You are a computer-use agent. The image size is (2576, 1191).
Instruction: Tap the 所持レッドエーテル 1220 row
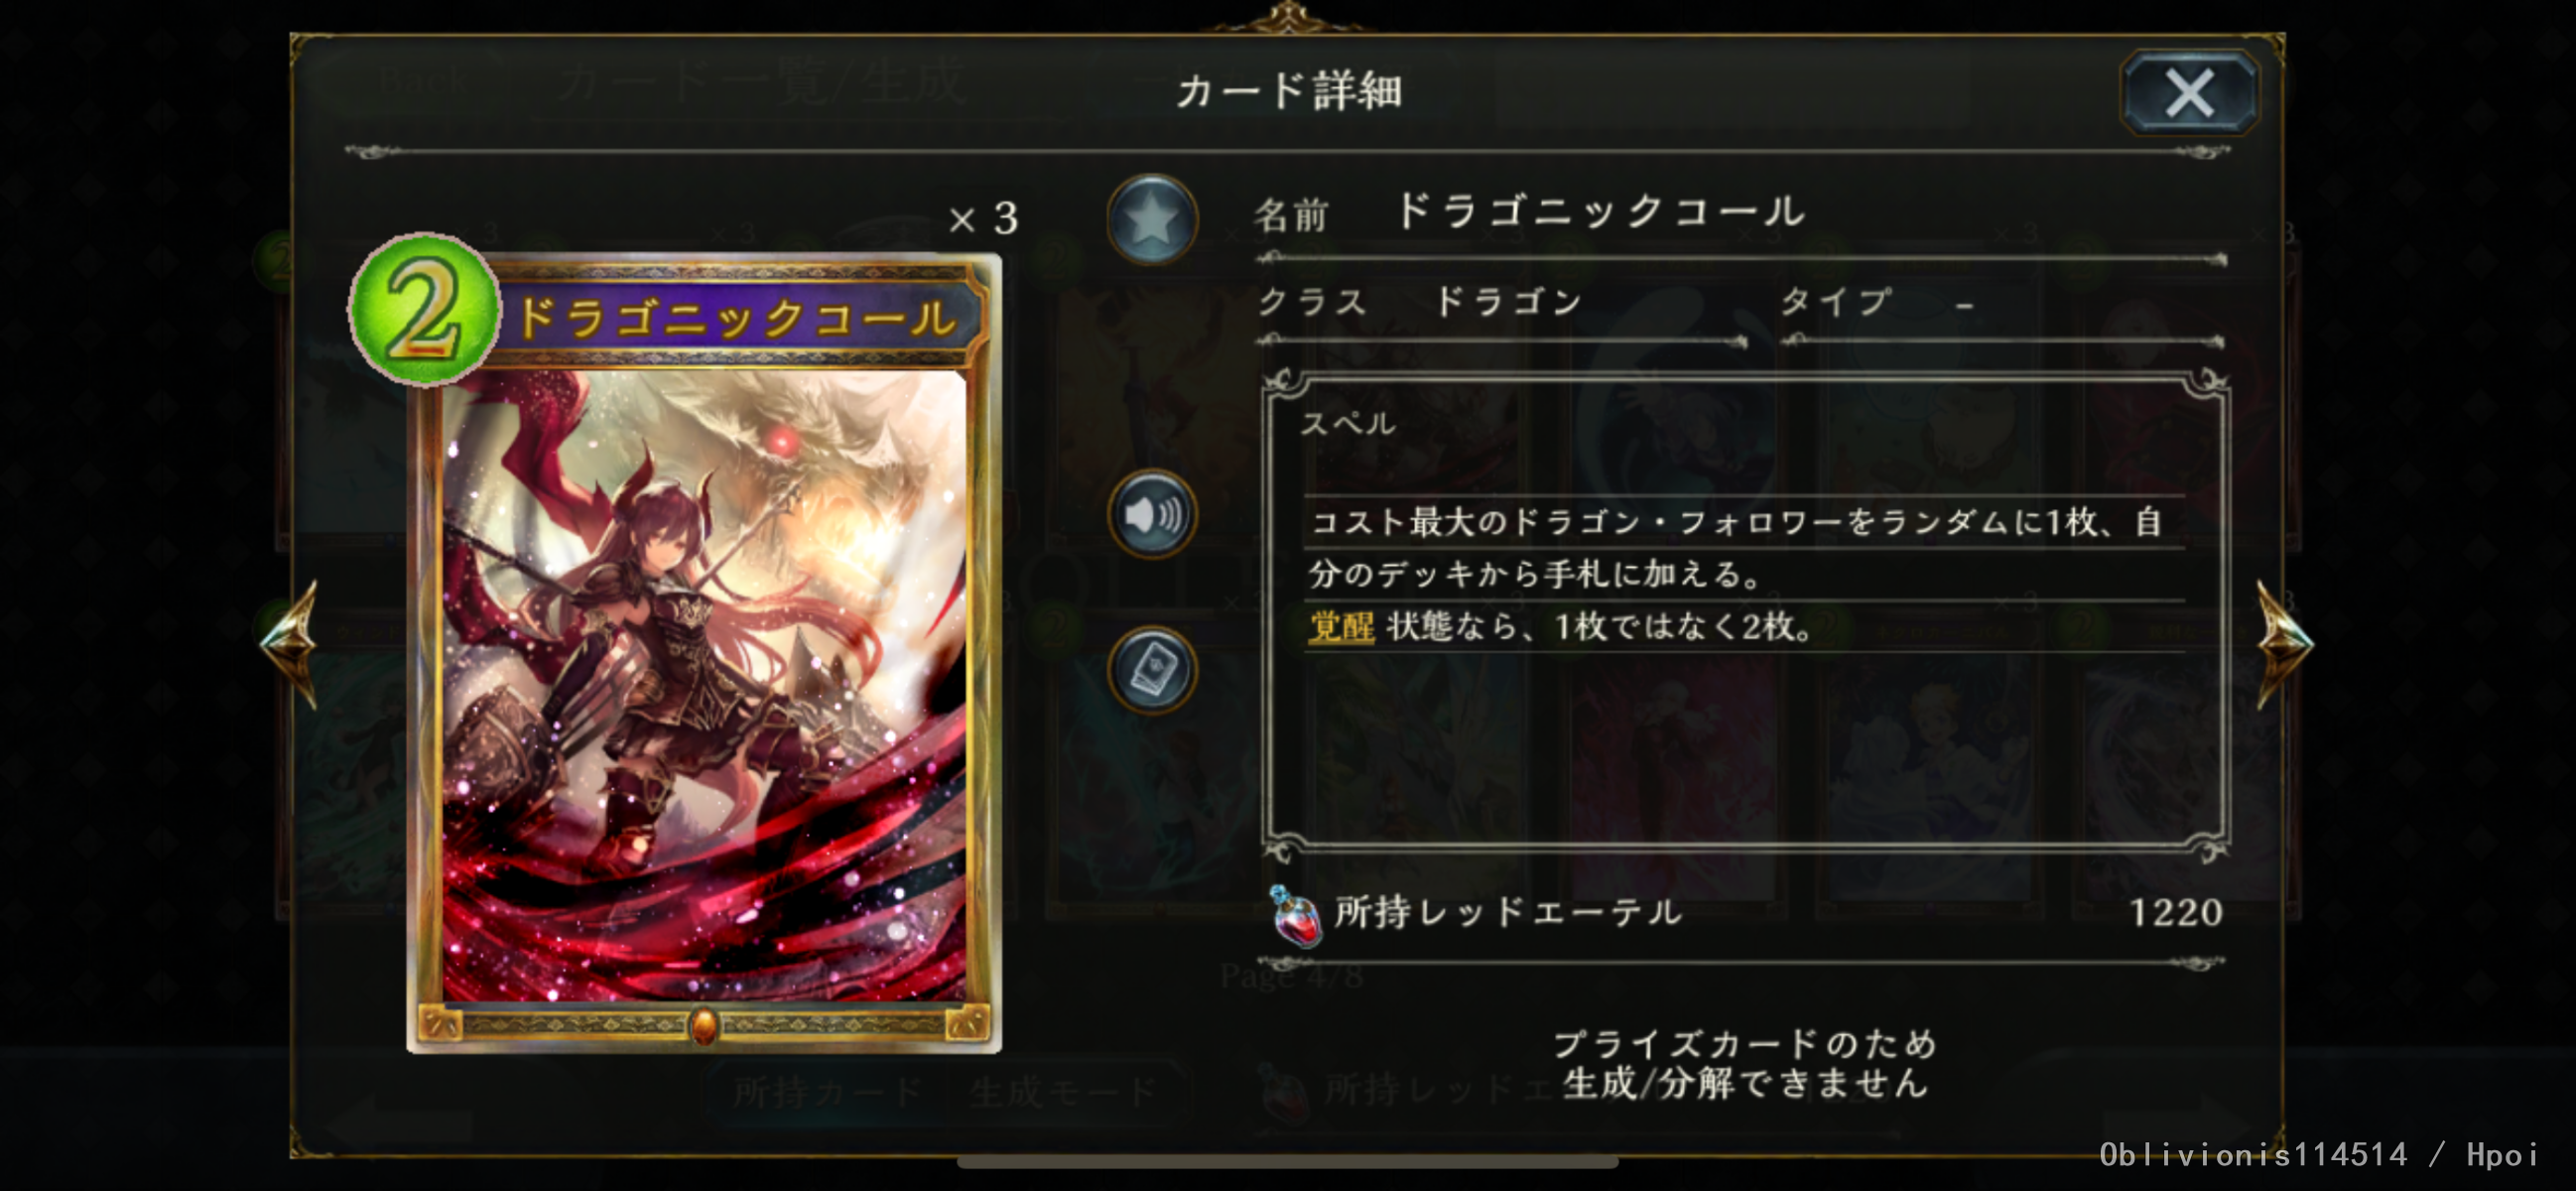tap(1745, 913)
